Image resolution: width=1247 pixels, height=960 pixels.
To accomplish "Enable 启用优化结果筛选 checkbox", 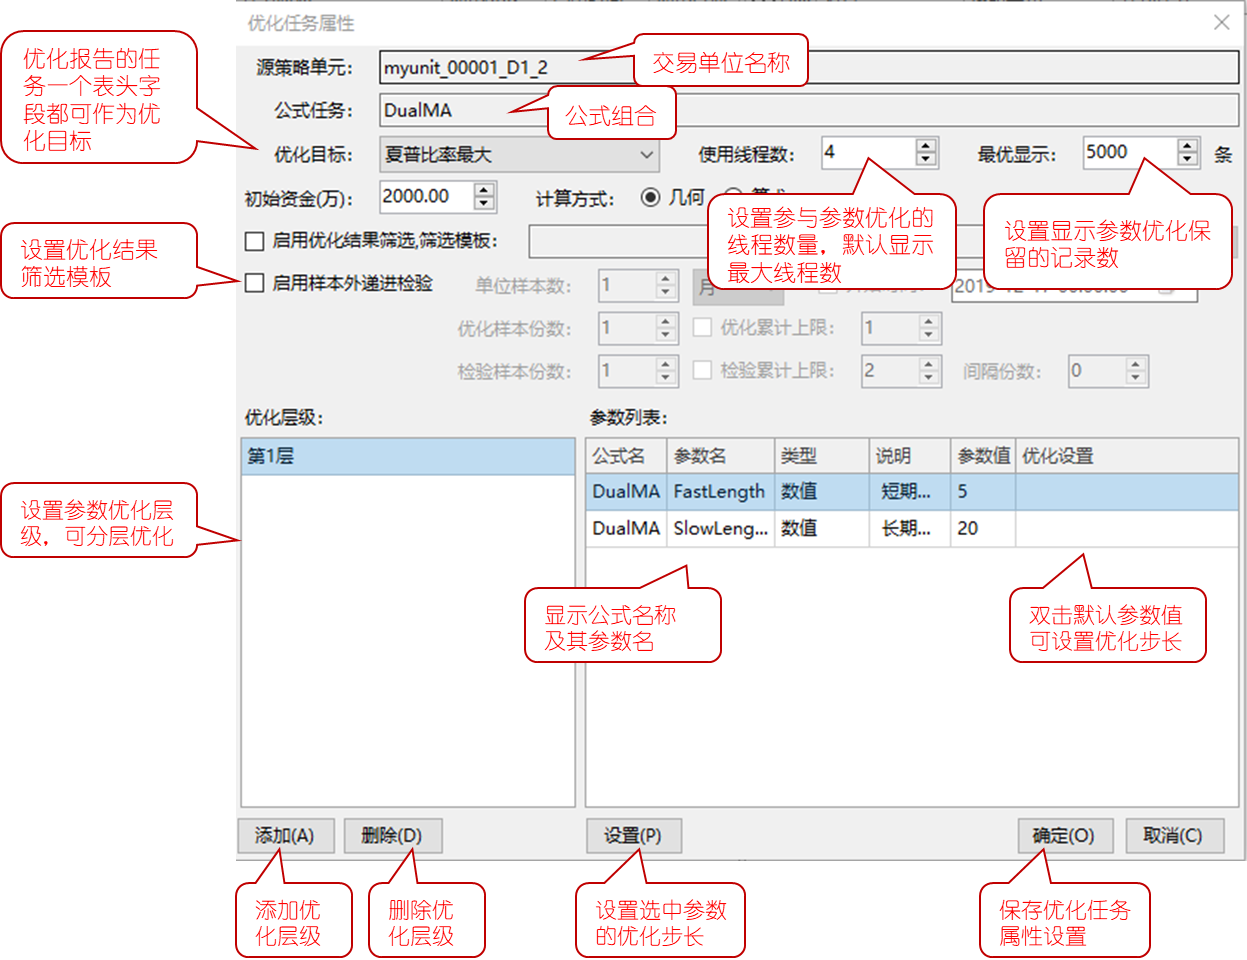I will [255, 241].
